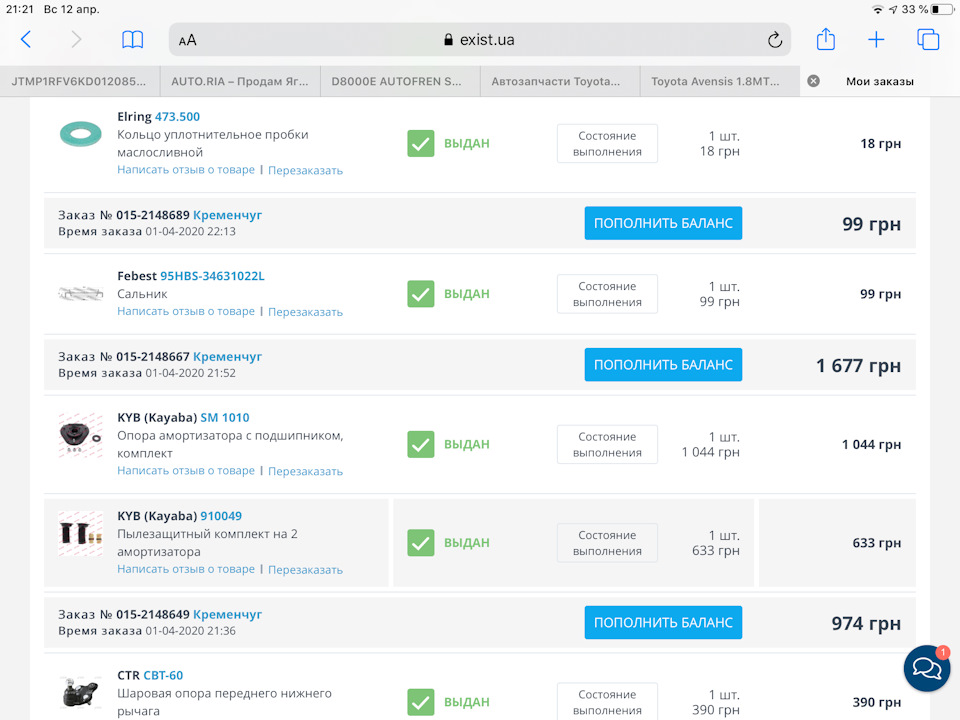This screenshot has width=960, height=720.
Task: Write a review for Elring item
Action: pyautogui.click(x=186, y=170)
